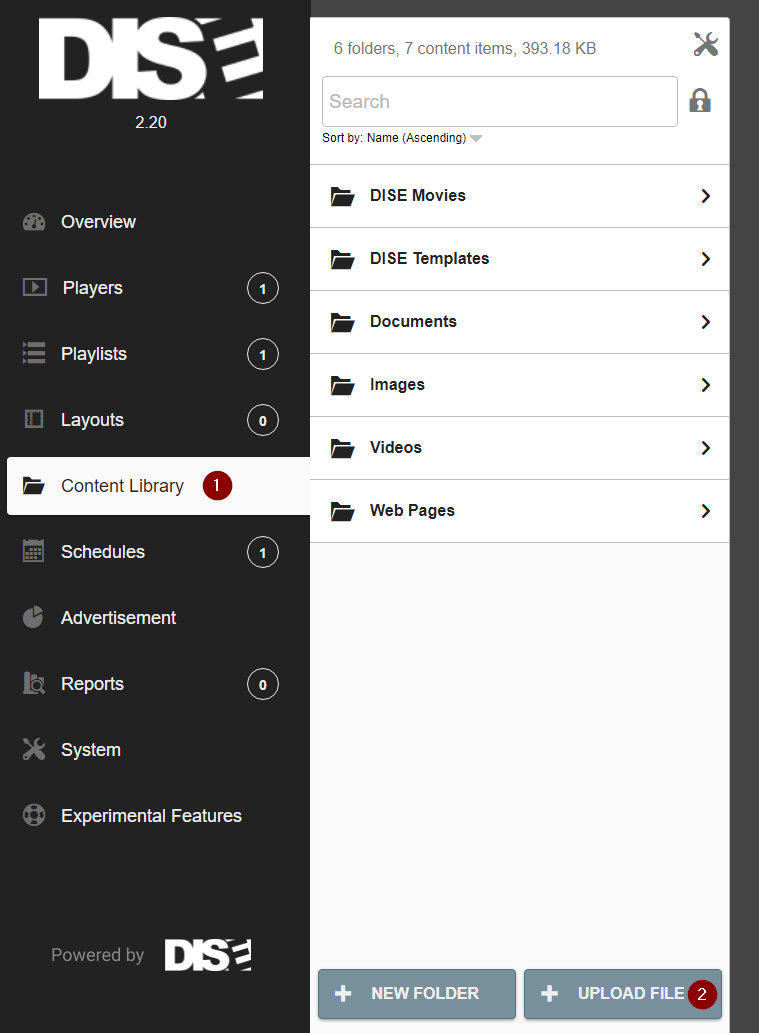This screenshot has width=759, height=1033.
Task: Click the Schedules count badge
Action: coord(263,552)
